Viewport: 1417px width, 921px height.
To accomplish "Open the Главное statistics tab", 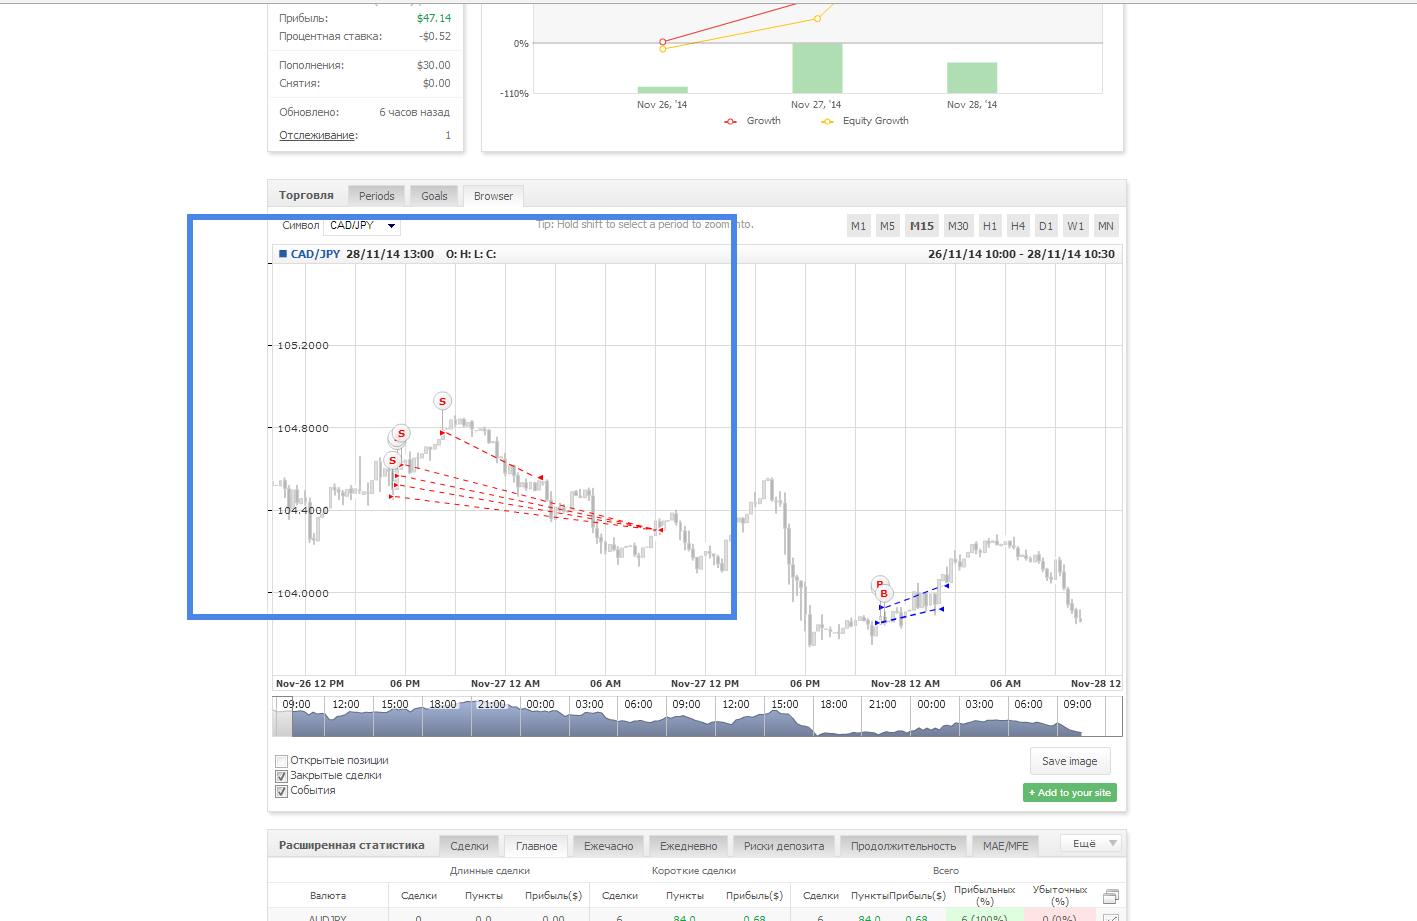I will point(536,846).
